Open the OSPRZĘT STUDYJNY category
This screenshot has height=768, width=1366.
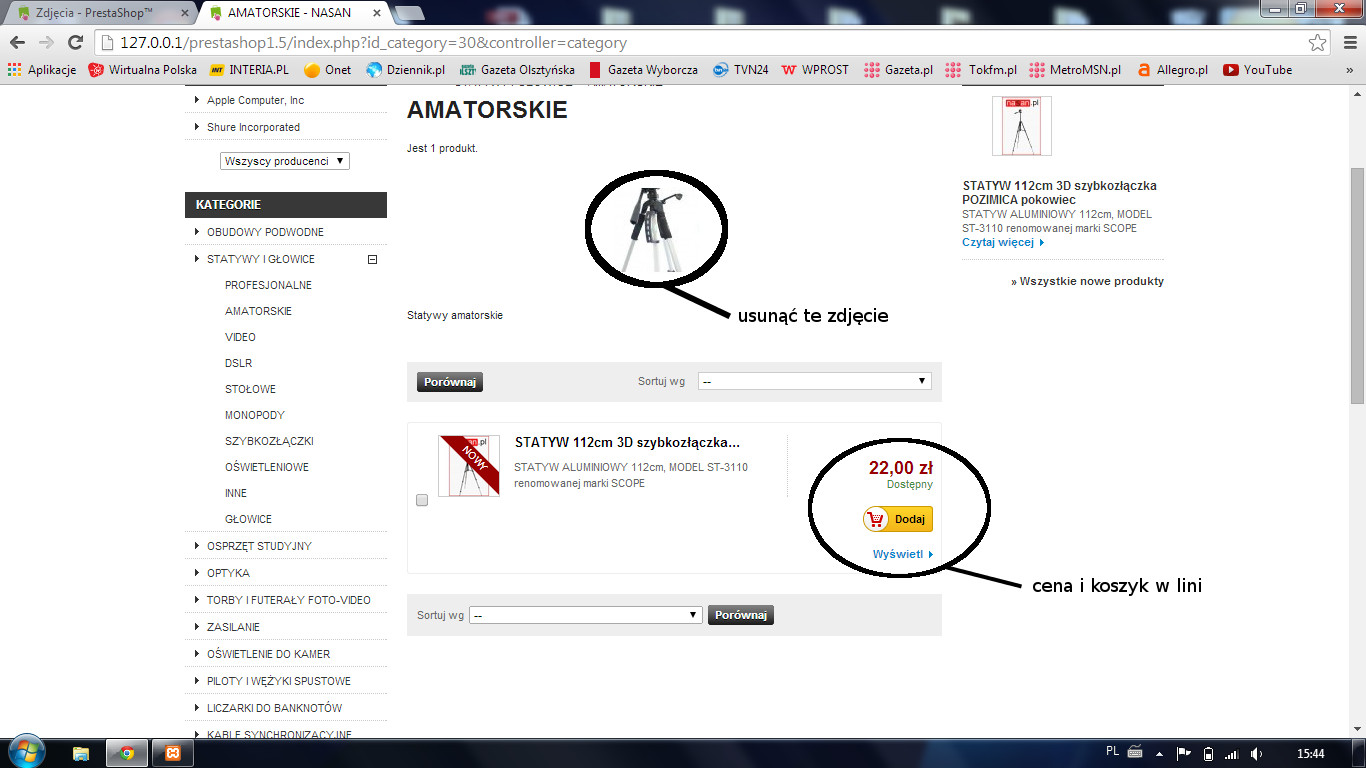tap(259, 546)
